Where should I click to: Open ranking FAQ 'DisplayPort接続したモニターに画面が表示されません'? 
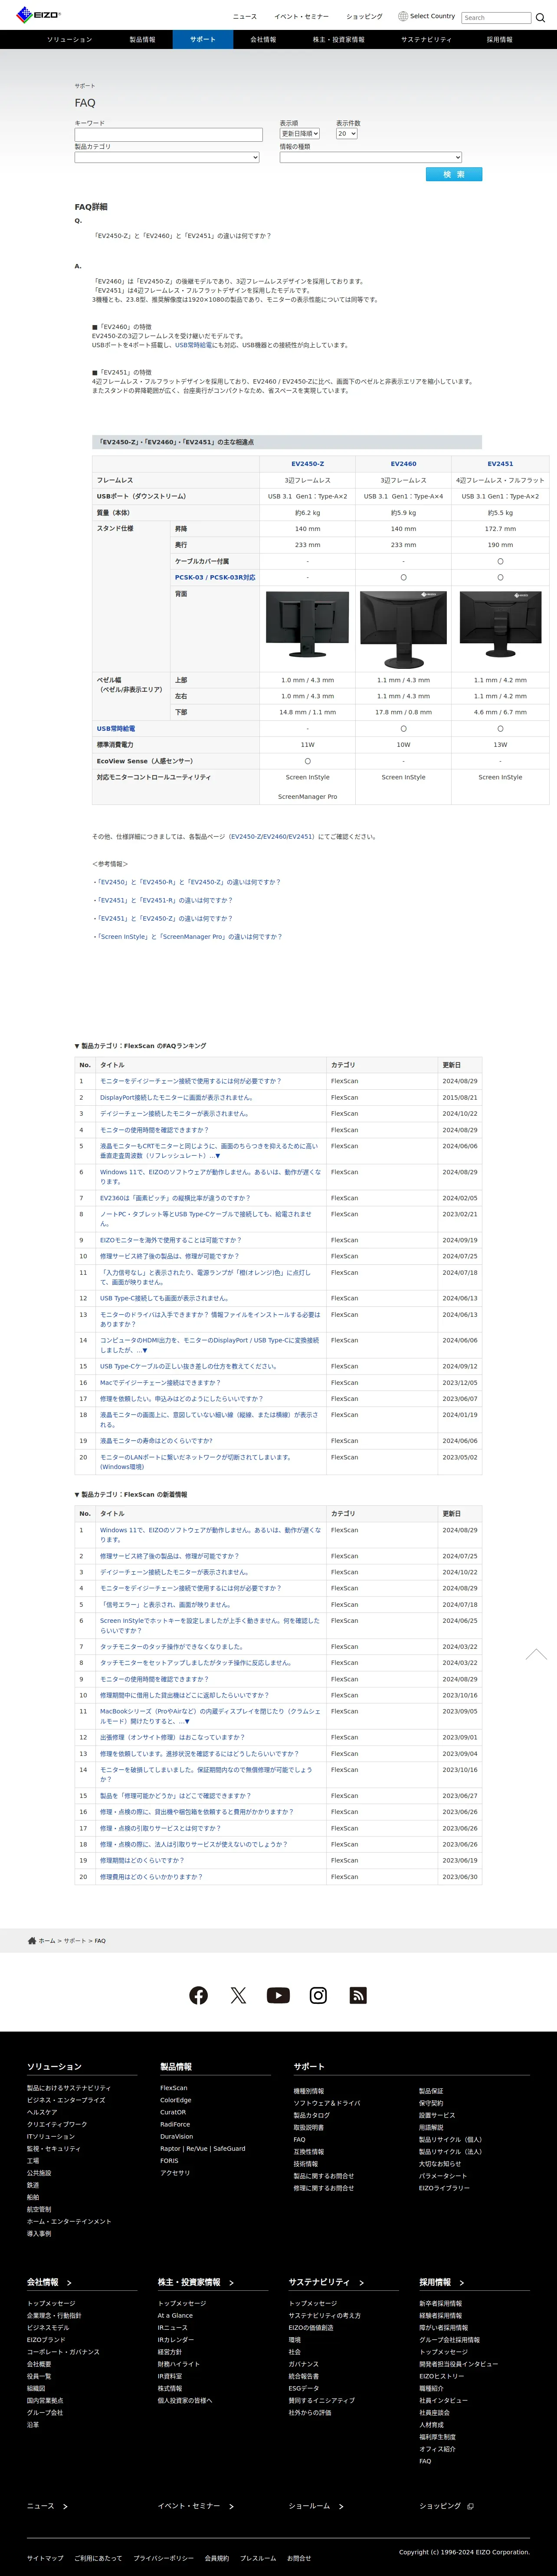[176, 1097]
